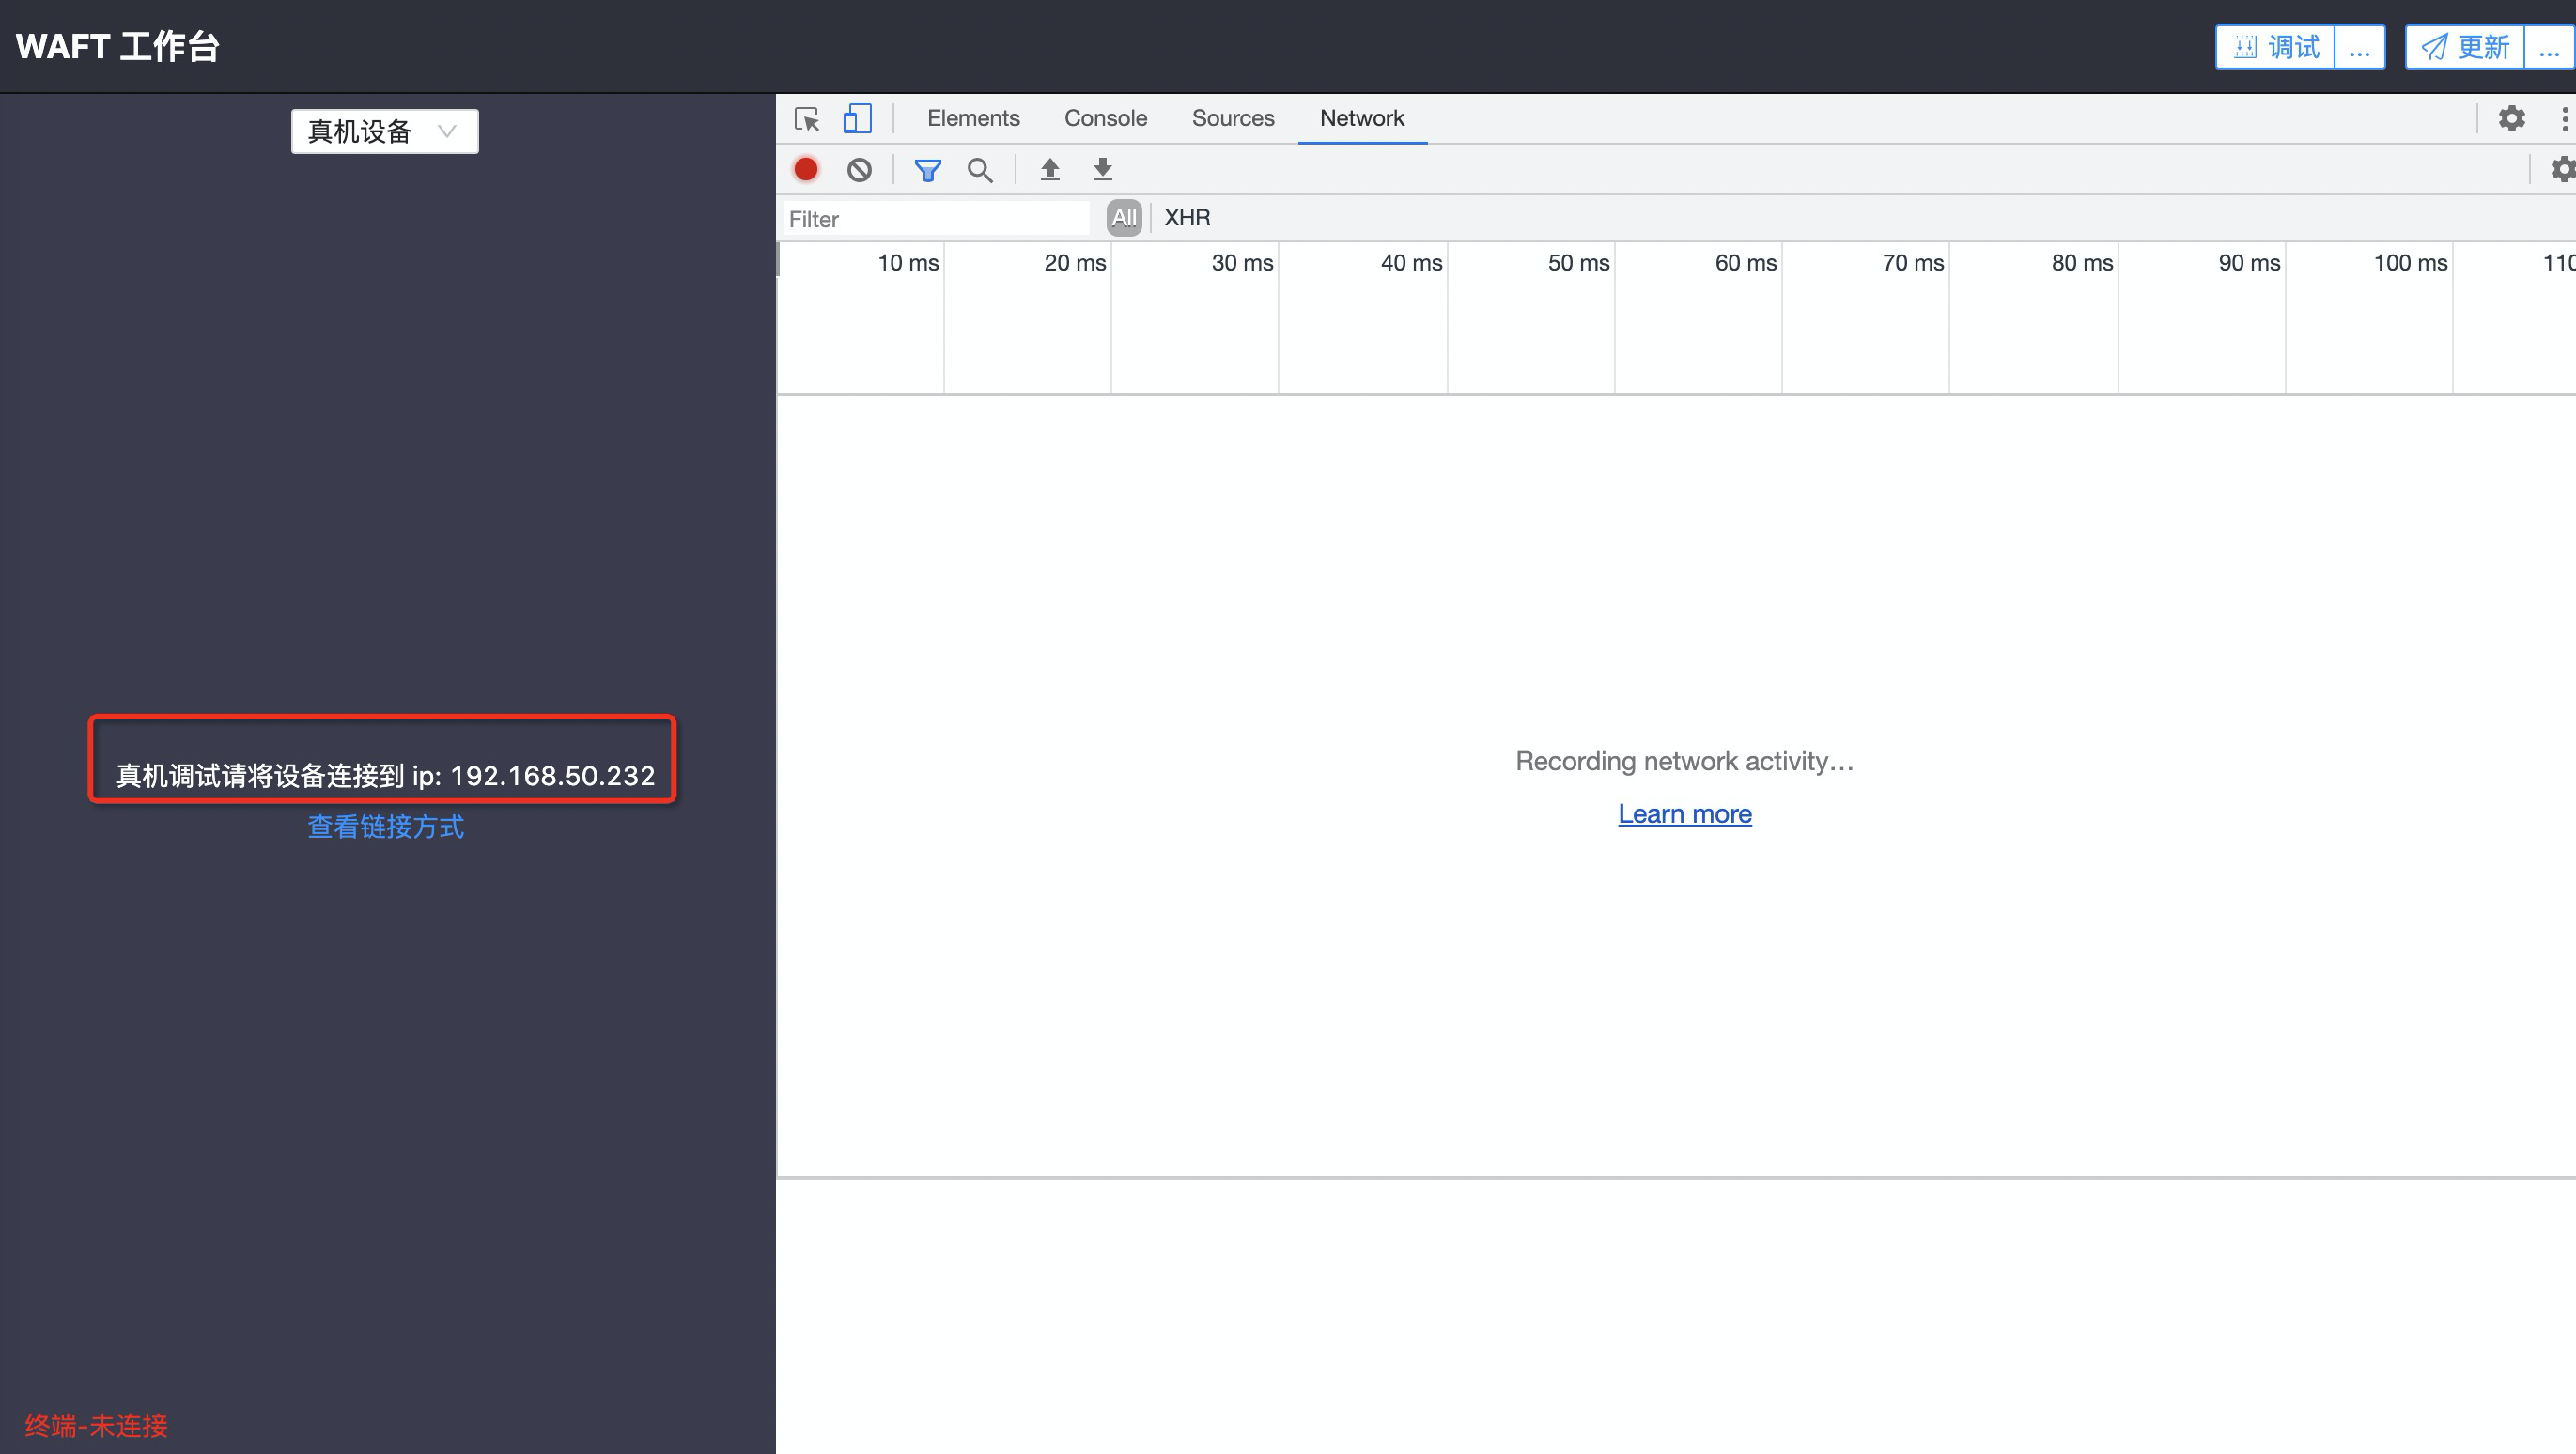
Task: Click the inspect element picker icon
Action: (806, 119)
